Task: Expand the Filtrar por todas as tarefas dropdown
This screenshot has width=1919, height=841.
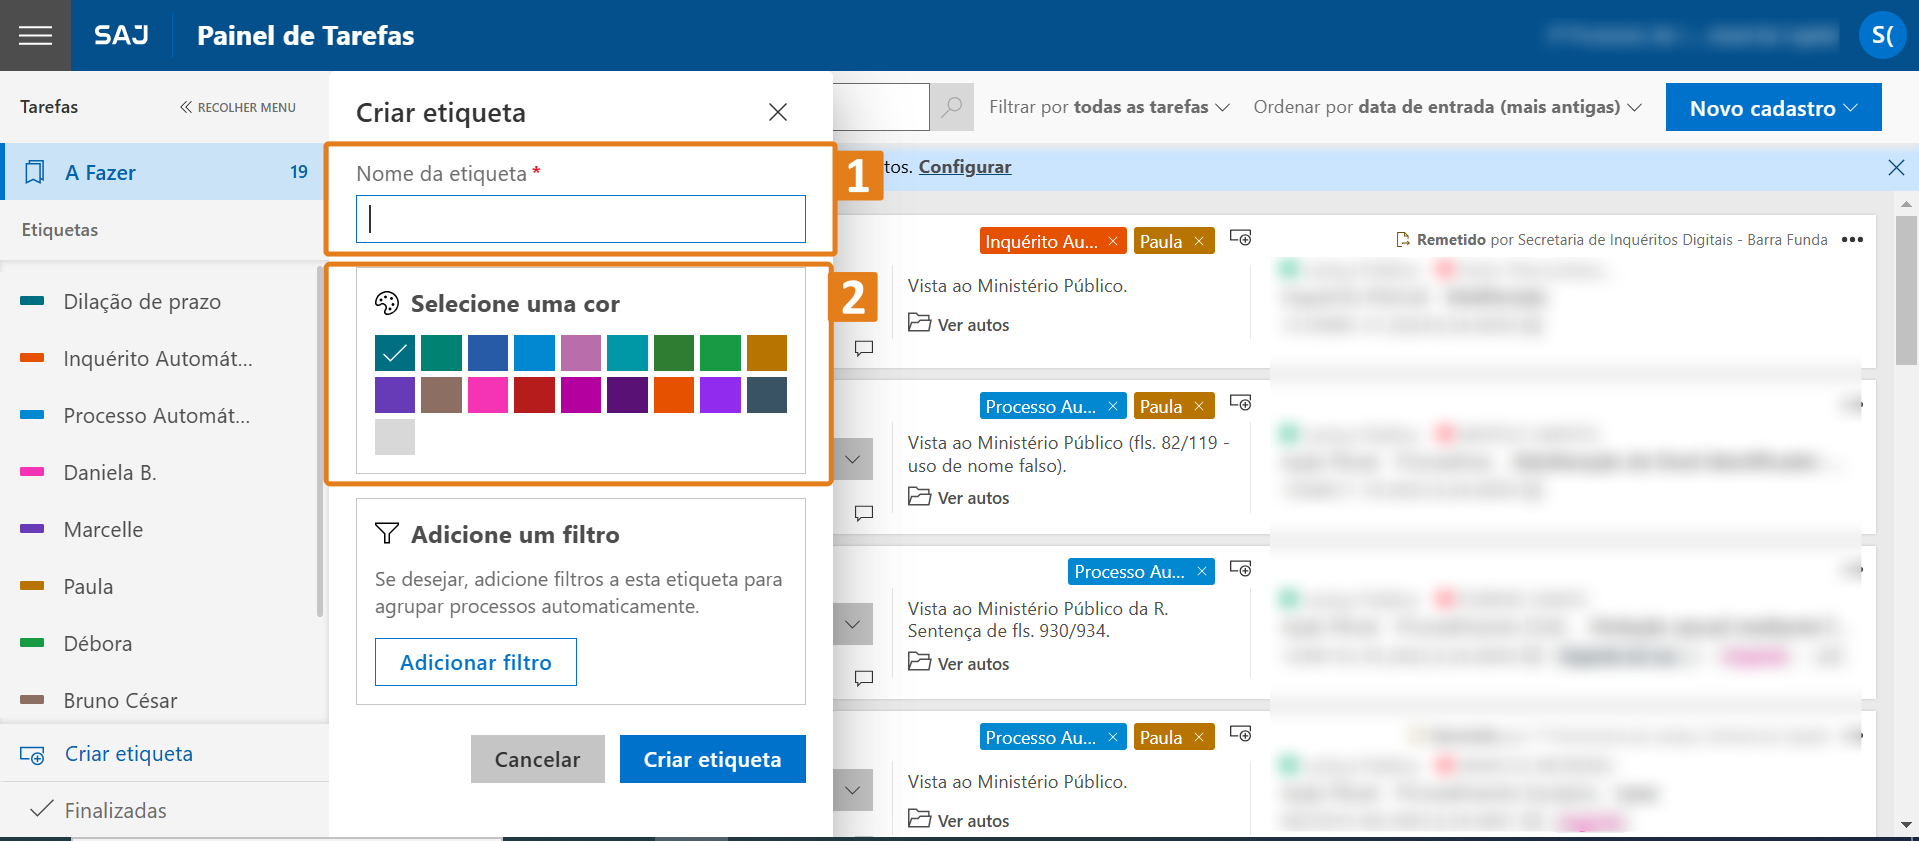Action: tap(1109, 107)
